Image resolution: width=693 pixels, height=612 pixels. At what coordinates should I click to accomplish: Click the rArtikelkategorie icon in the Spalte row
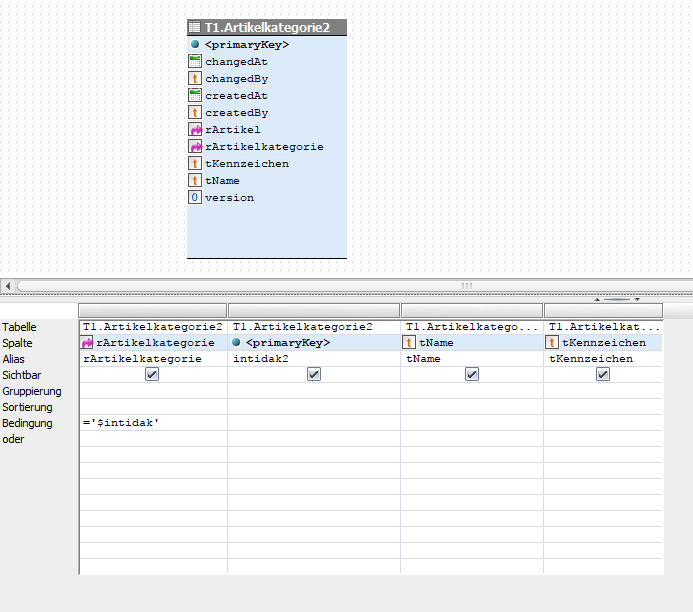88,343
